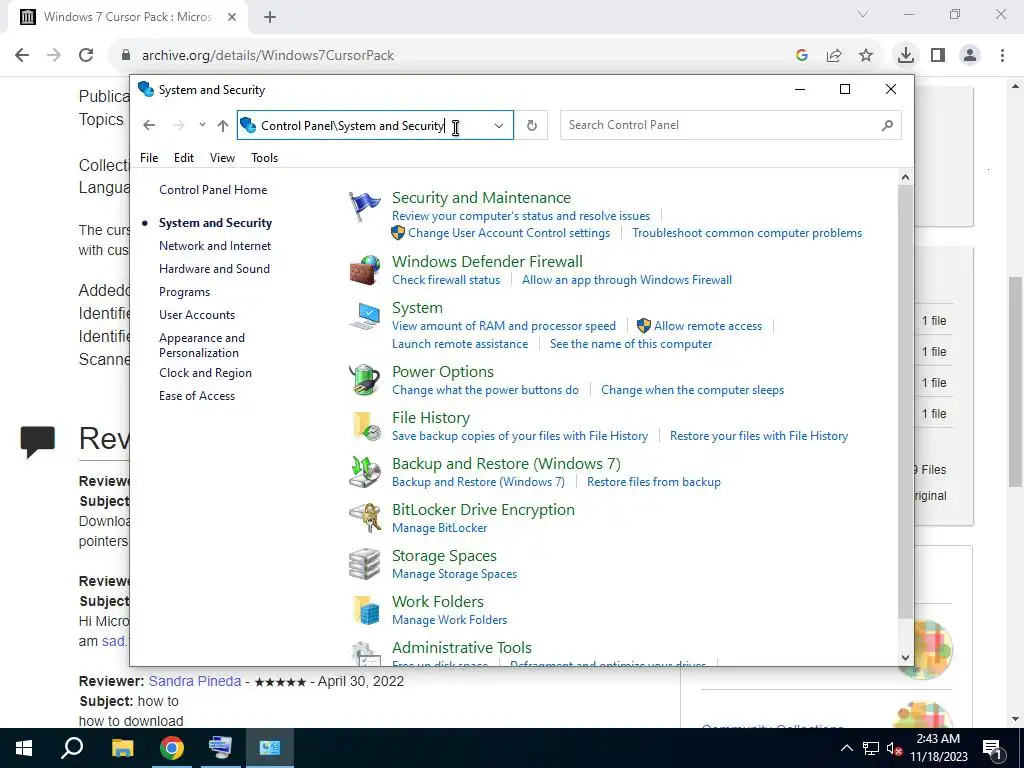Open the Storage Spaces stacked drives icon
The width and height of the screenshot is (1024, 768).
364,564
